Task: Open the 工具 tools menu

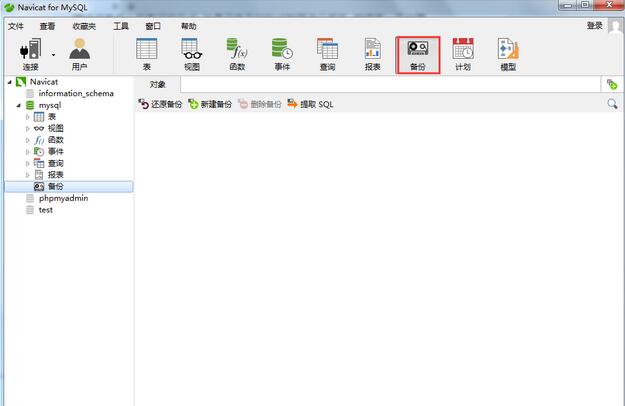Action: click(121, 26)
